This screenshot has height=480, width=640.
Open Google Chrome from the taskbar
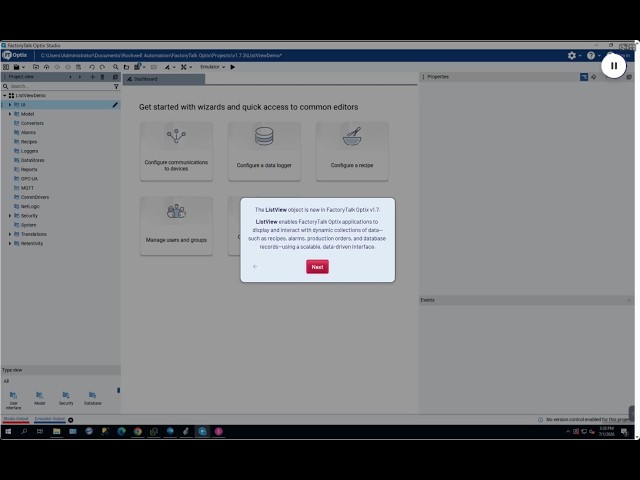pyautogui.click(x=138, y=431)
